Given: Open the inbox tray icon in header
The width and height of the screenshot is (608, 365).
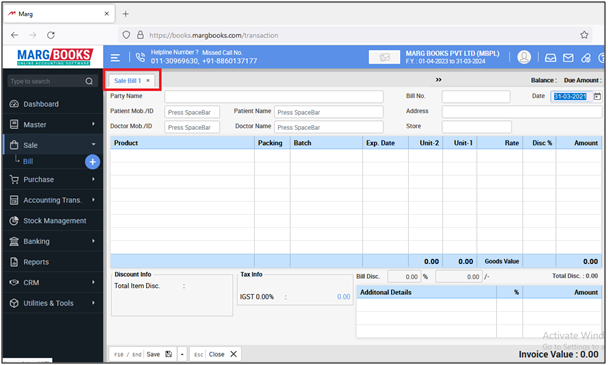Looking at the screenshot, I should click(550, 58).
